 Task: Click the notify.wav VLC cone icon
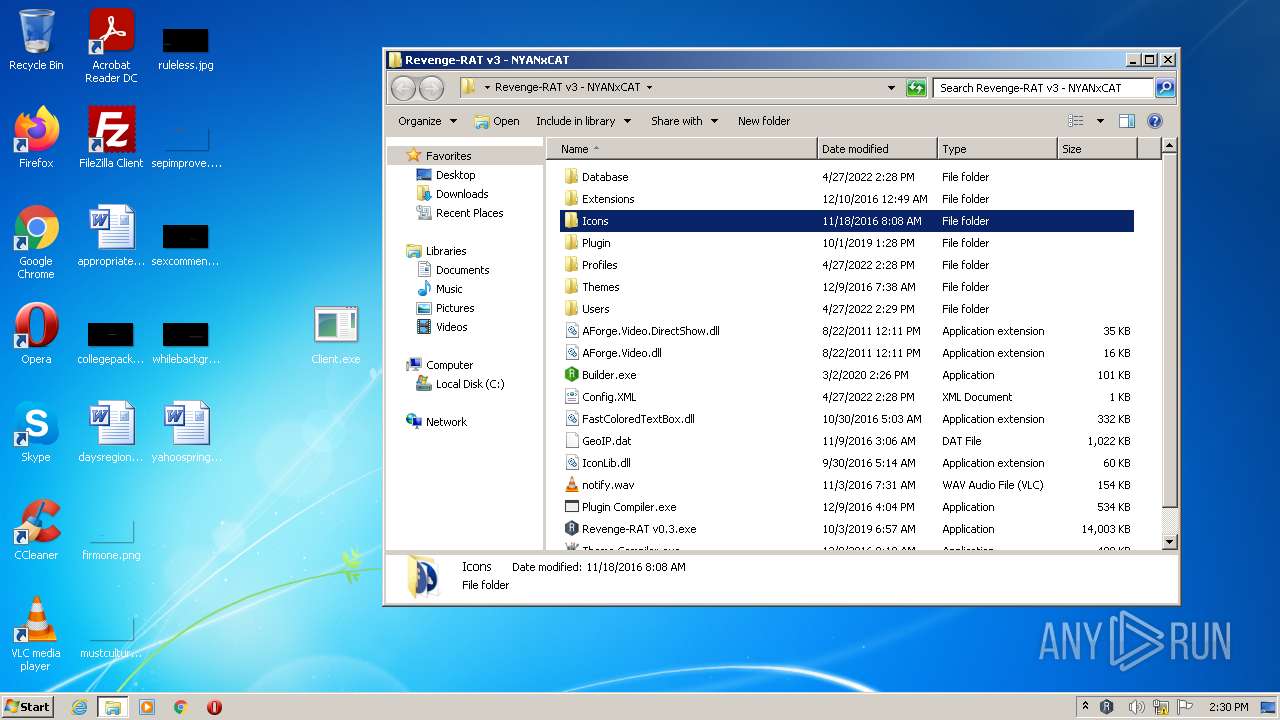[571, 485]
